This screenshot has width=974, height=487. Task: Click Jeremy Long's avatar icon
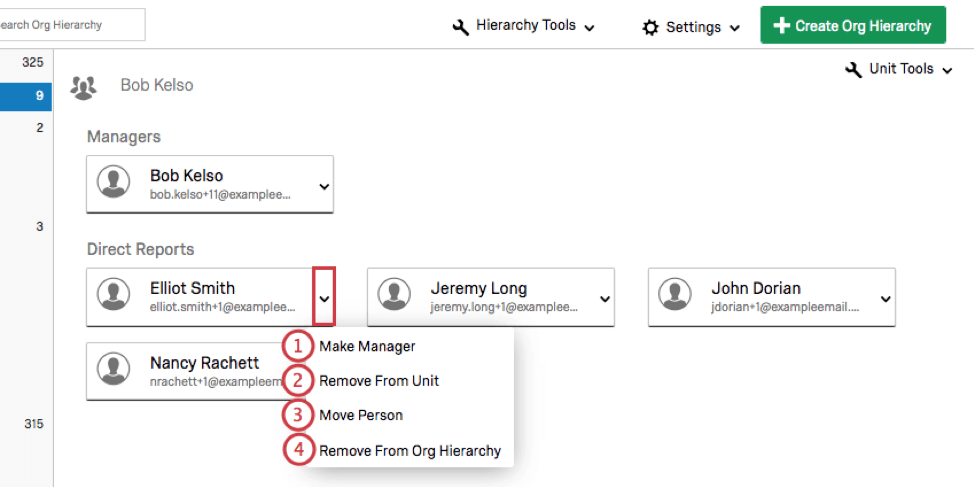click(394, 296)
